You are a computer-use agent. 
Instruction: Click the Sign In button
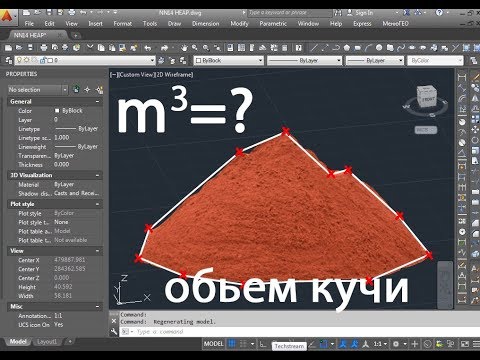[360, 13]
